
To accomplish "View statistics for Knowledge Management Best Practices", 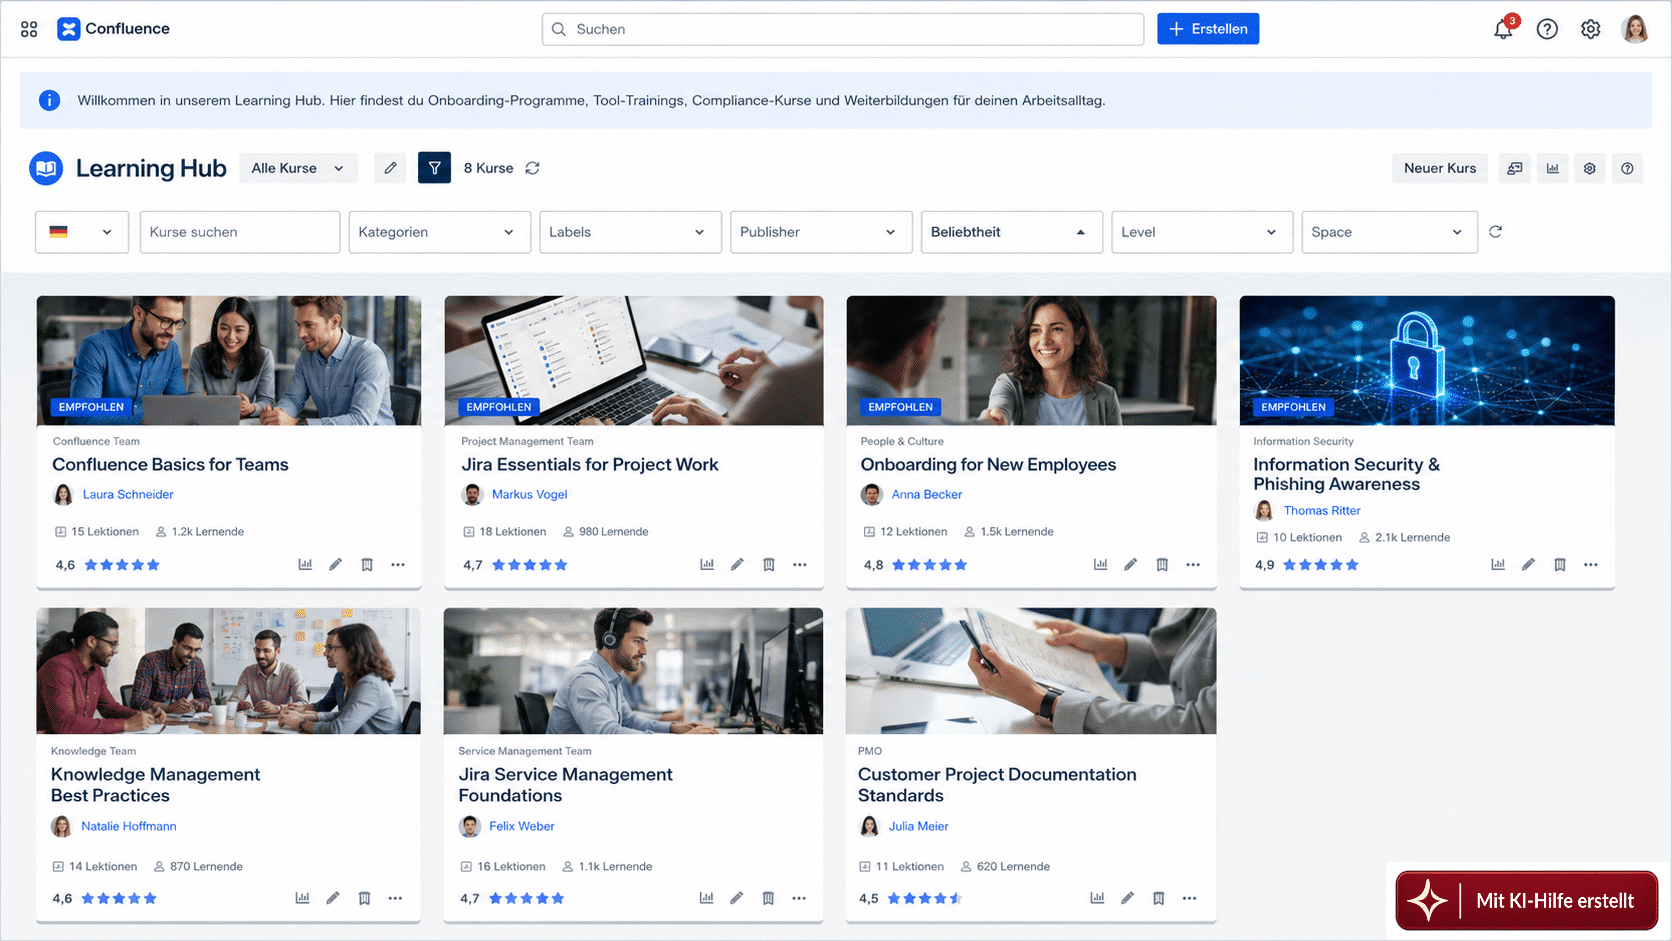I will tap(302, 898).
